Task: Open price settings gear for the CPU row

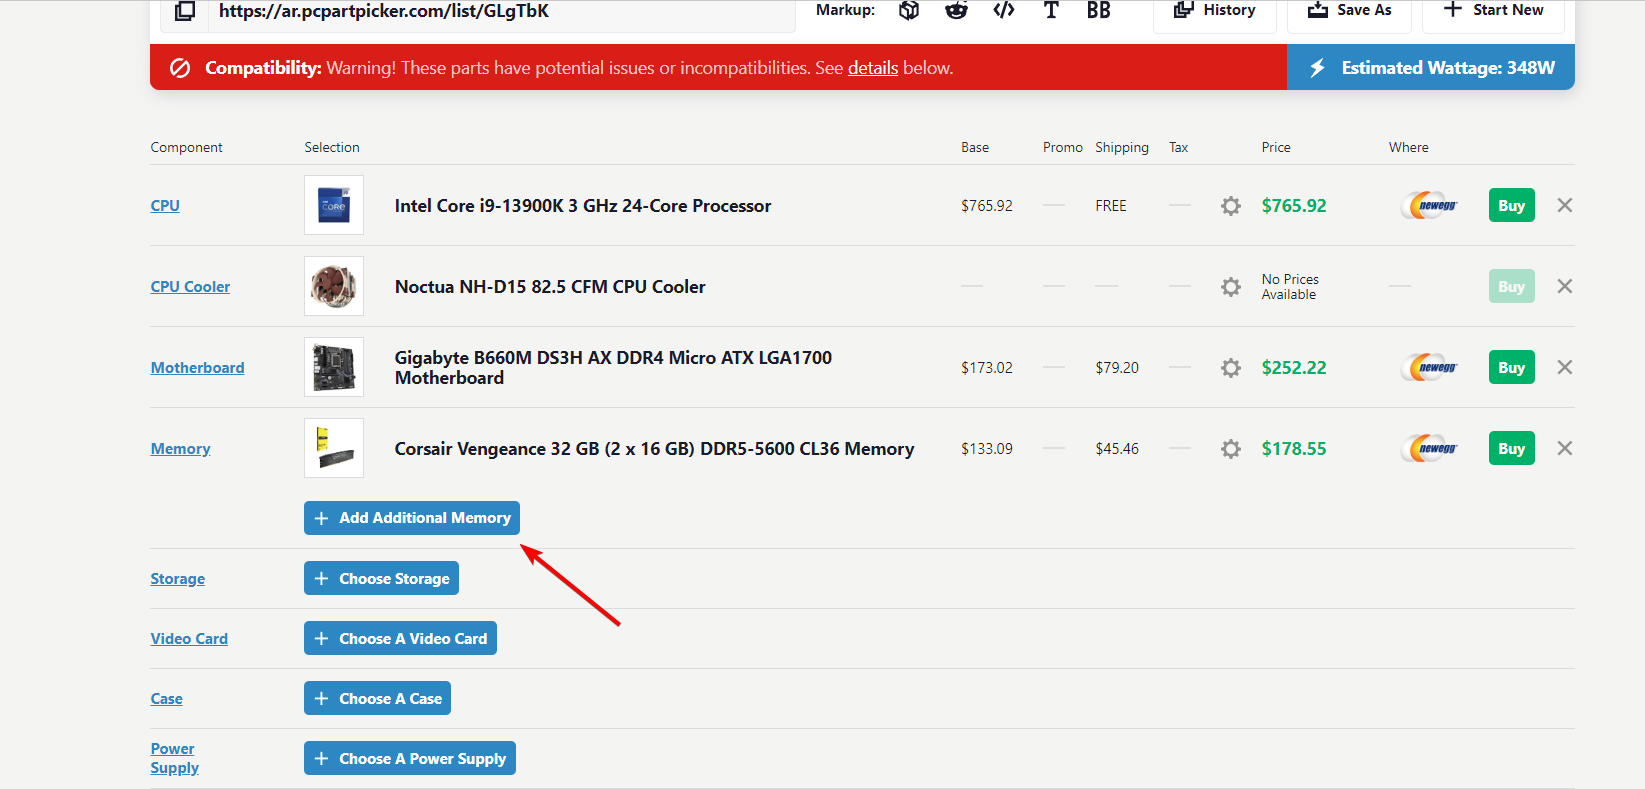Action: pos(1231,206)
